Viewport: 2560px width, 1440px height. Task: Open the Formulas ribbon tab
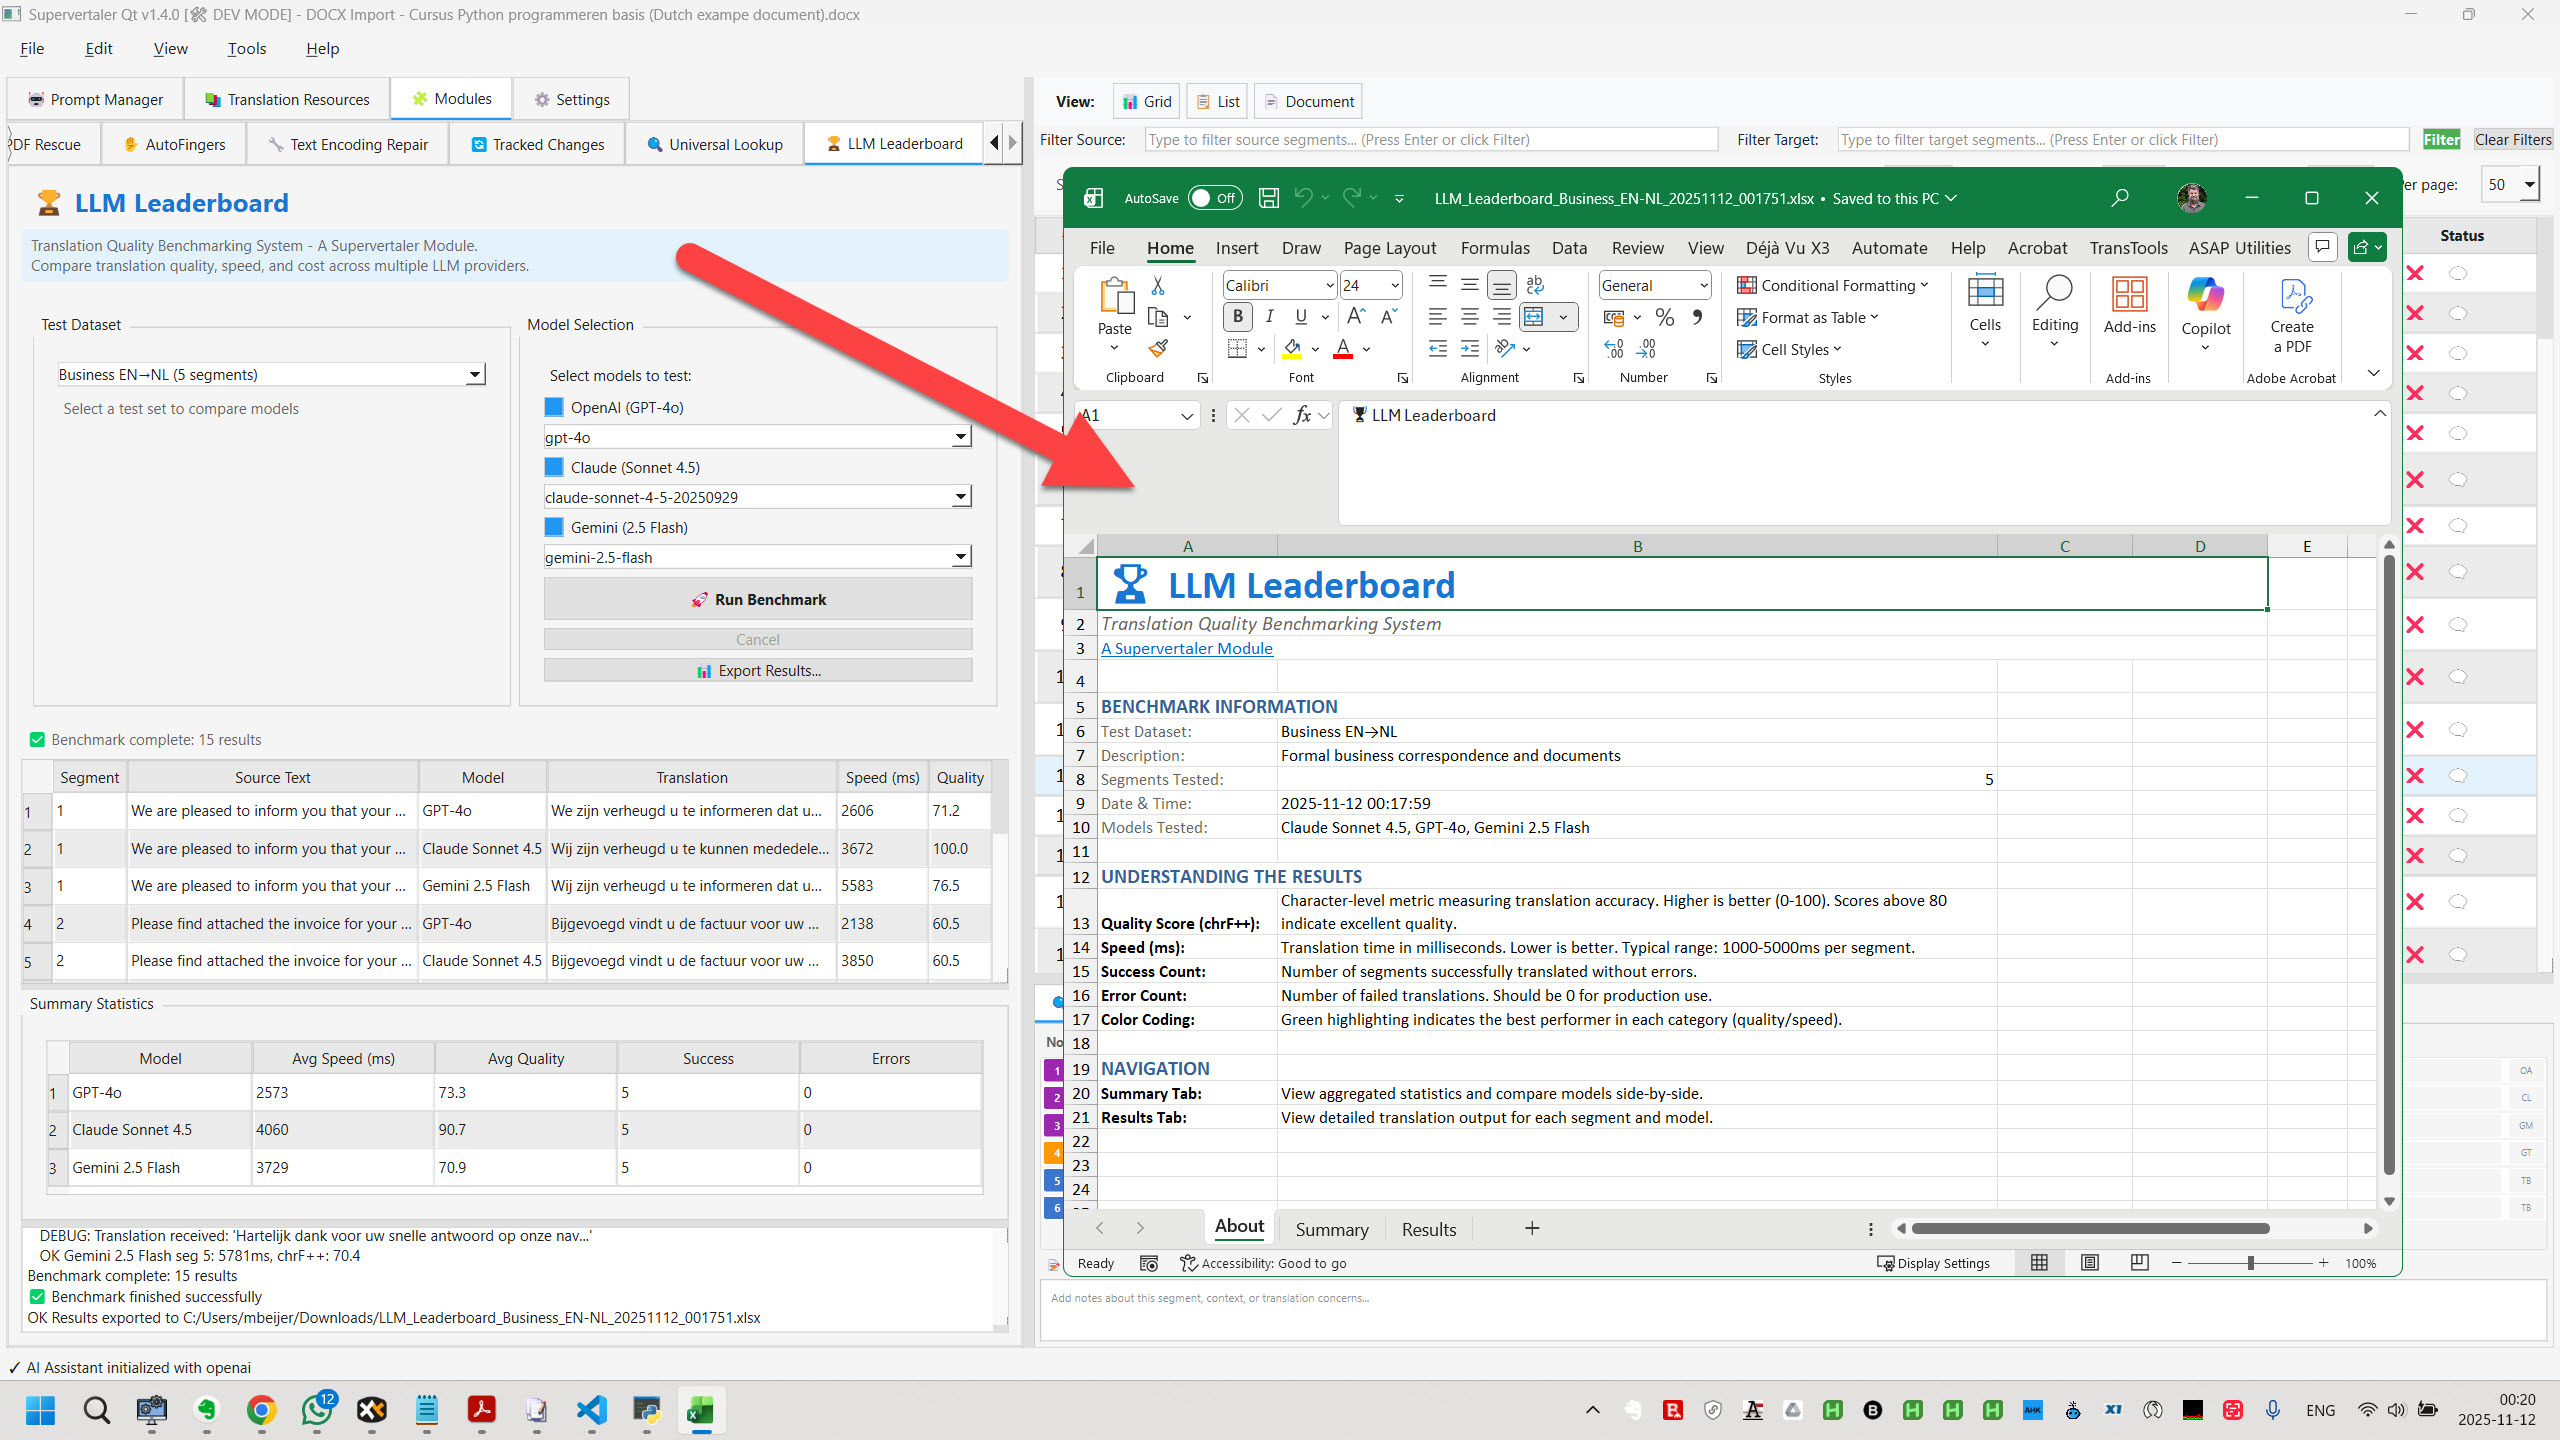[x=1494, y=248]
